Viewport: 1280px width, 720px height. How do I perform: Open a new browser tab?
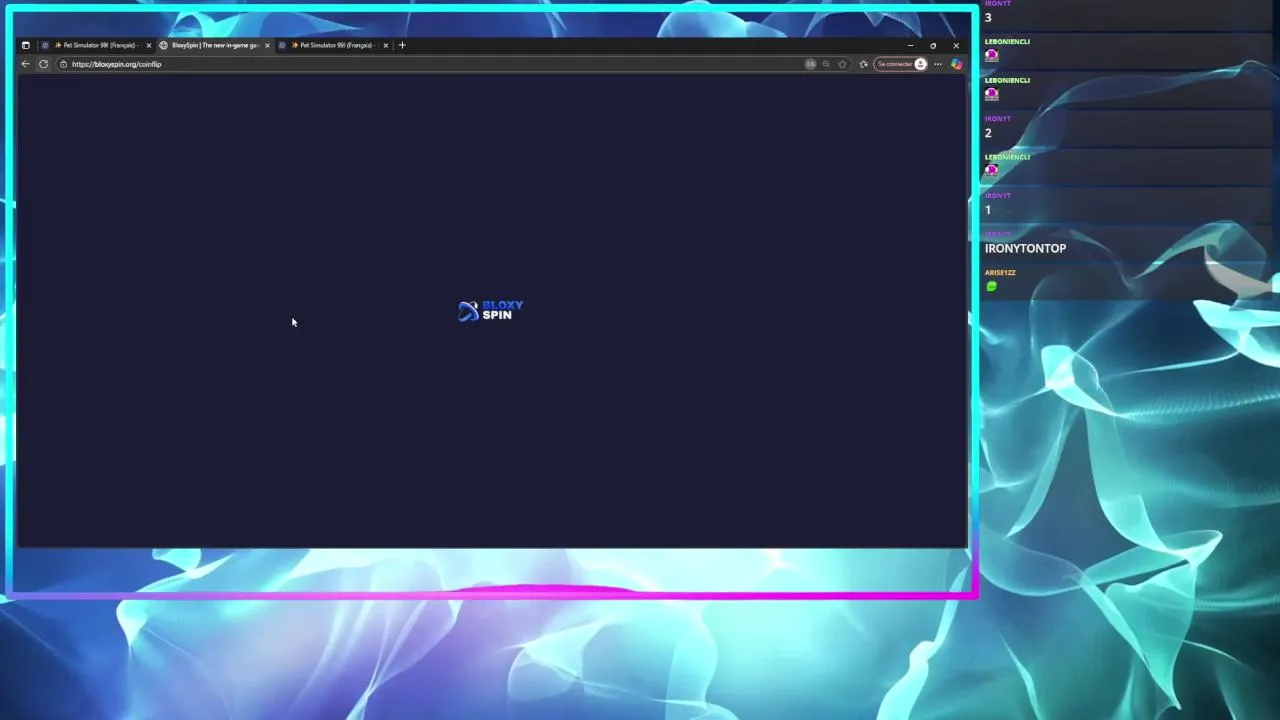coord(402,45)
